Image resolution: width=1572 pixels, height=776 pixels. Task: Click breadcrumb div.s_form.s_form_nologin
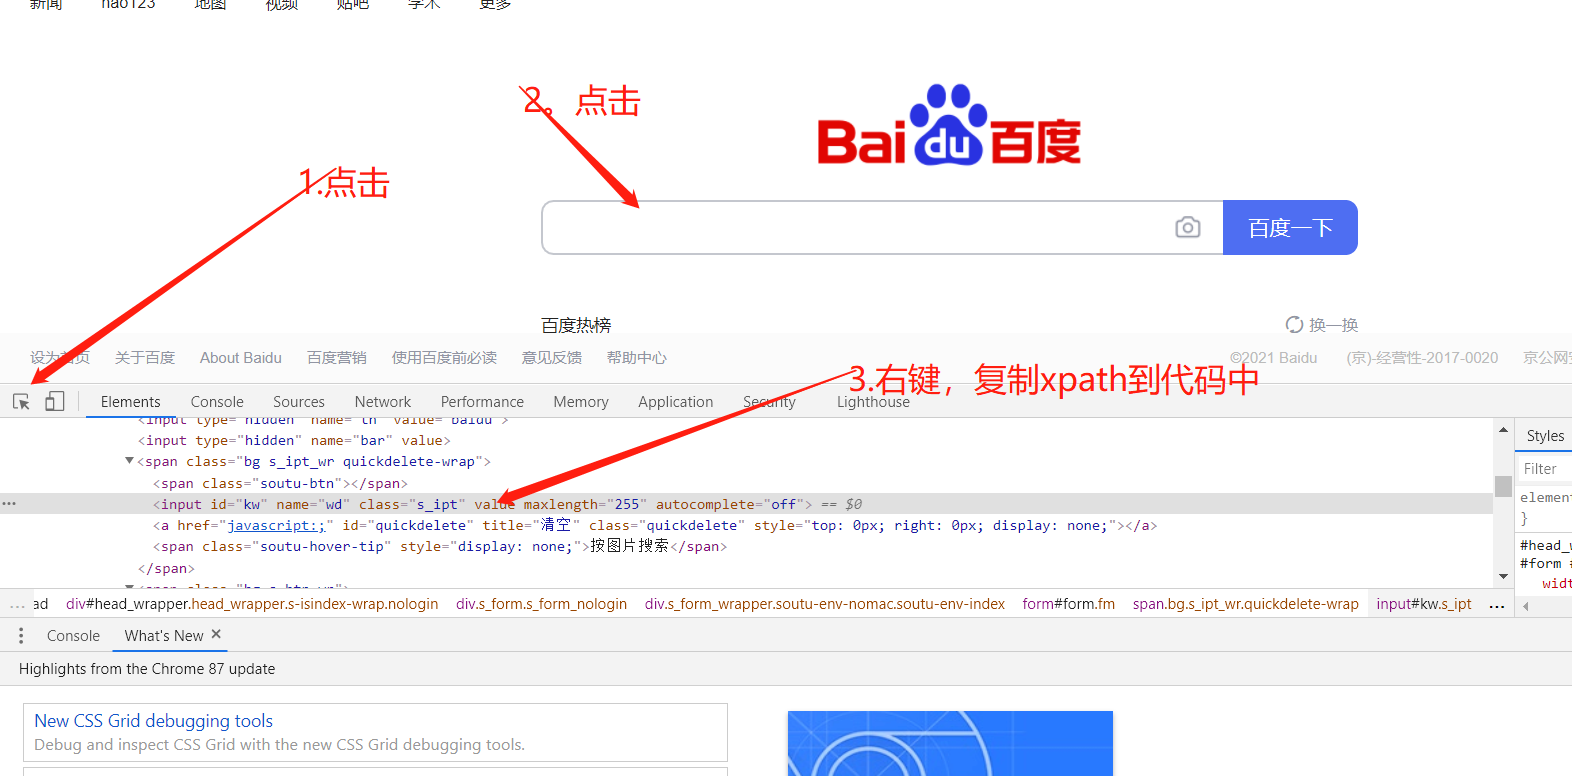[541, 604]
